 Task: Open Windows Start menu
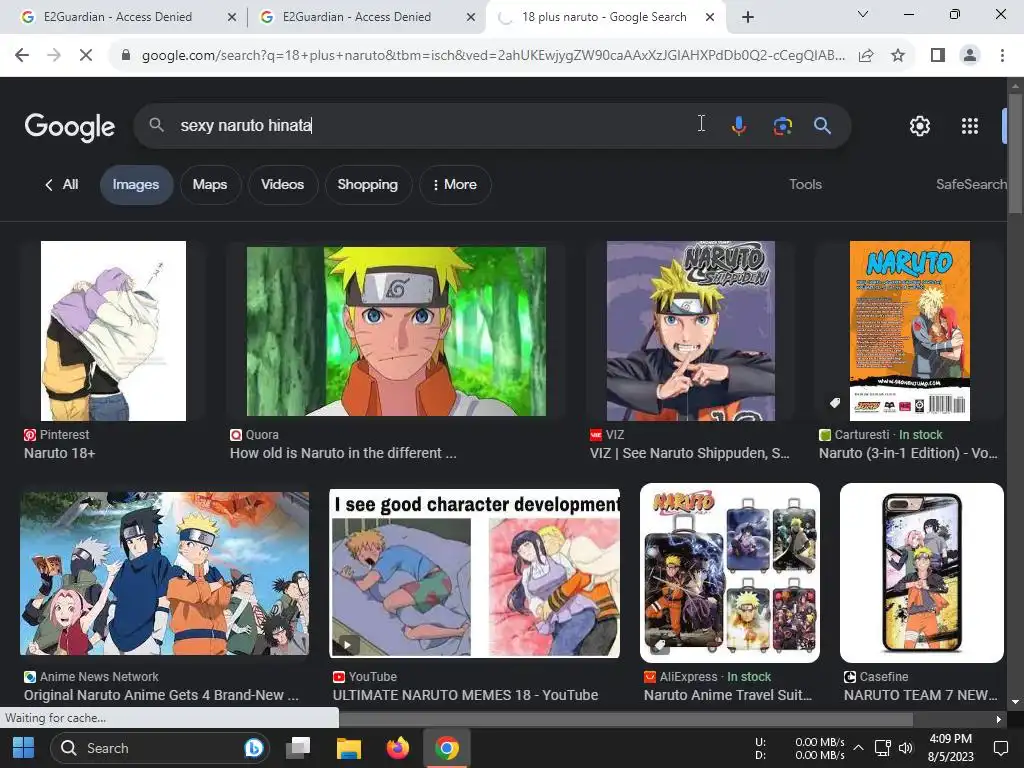click(x=24, y=748)
